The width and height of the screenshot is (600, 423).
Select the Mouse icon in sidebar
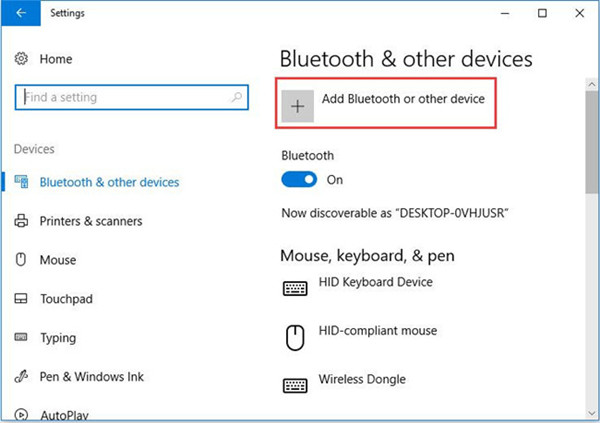[21, 260]
